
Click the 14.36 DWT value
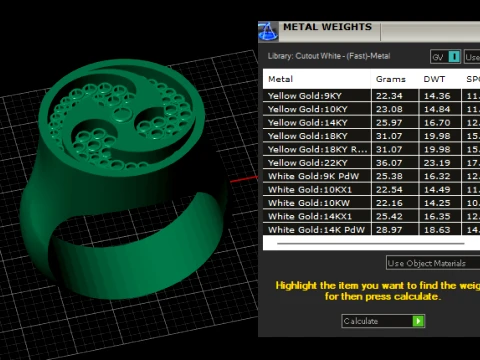(x=437, y=96)
